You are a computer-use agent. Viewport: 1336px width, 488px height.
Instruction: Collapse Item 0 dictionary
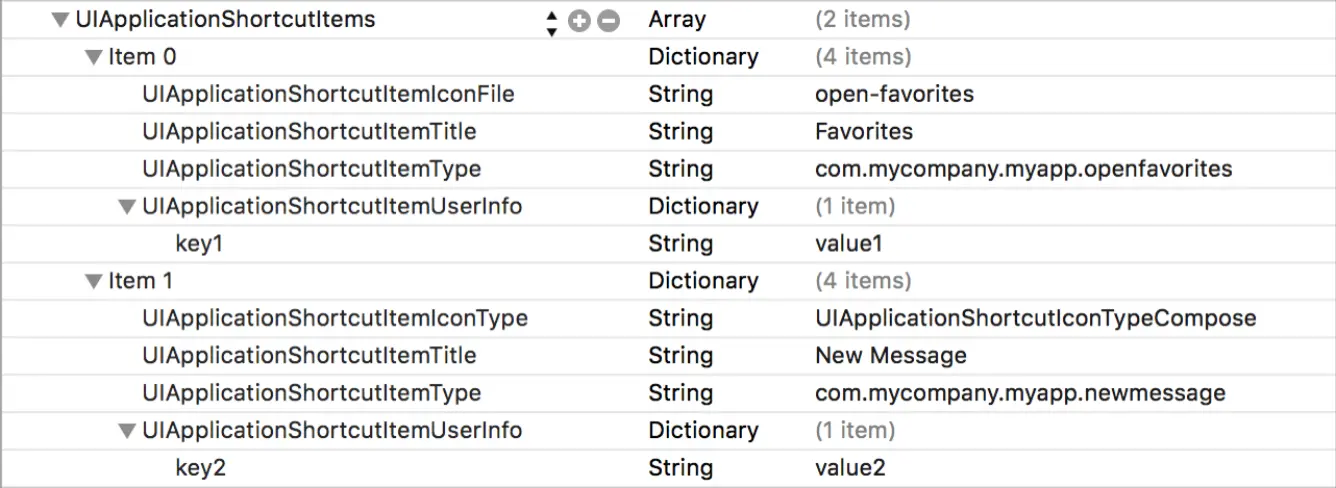[x=94, y=58]
